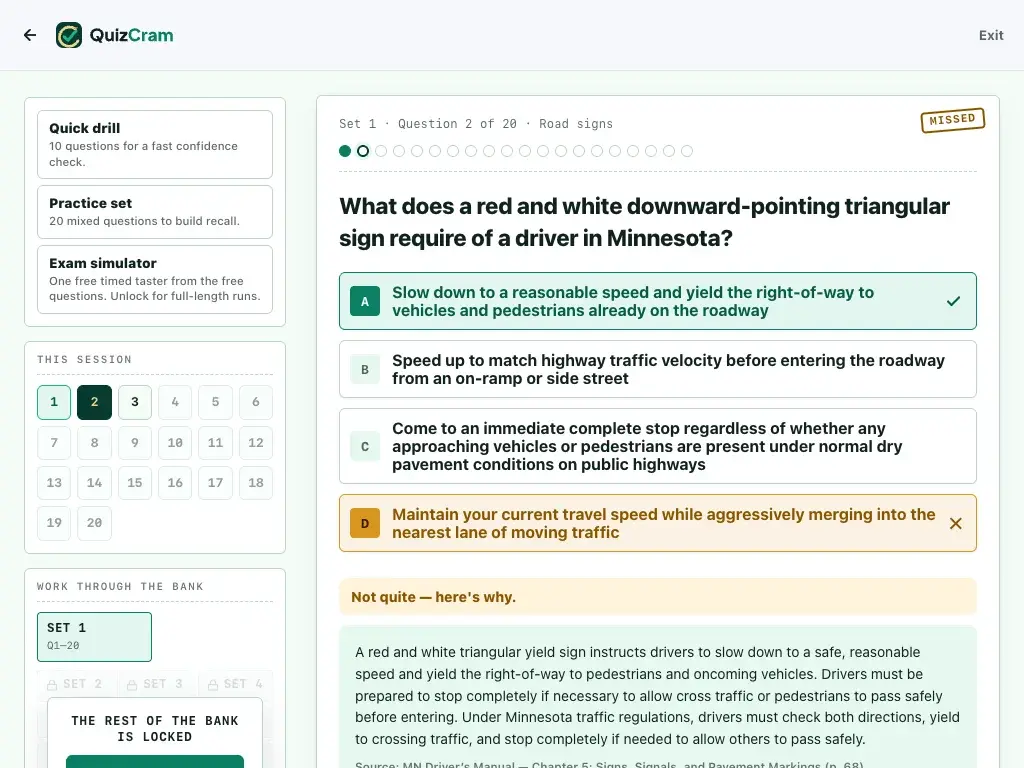Click the 'WORK THROUGH THE BANK' heading
This screenshot has width=1024, height=768.
(120, 586)
